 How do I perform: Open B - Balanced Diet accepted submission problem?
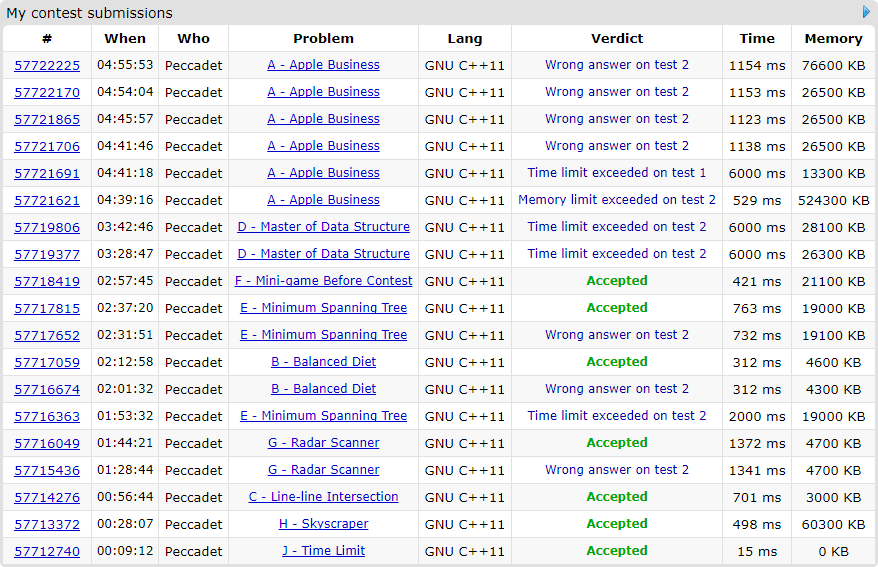[x=323, y=362]
